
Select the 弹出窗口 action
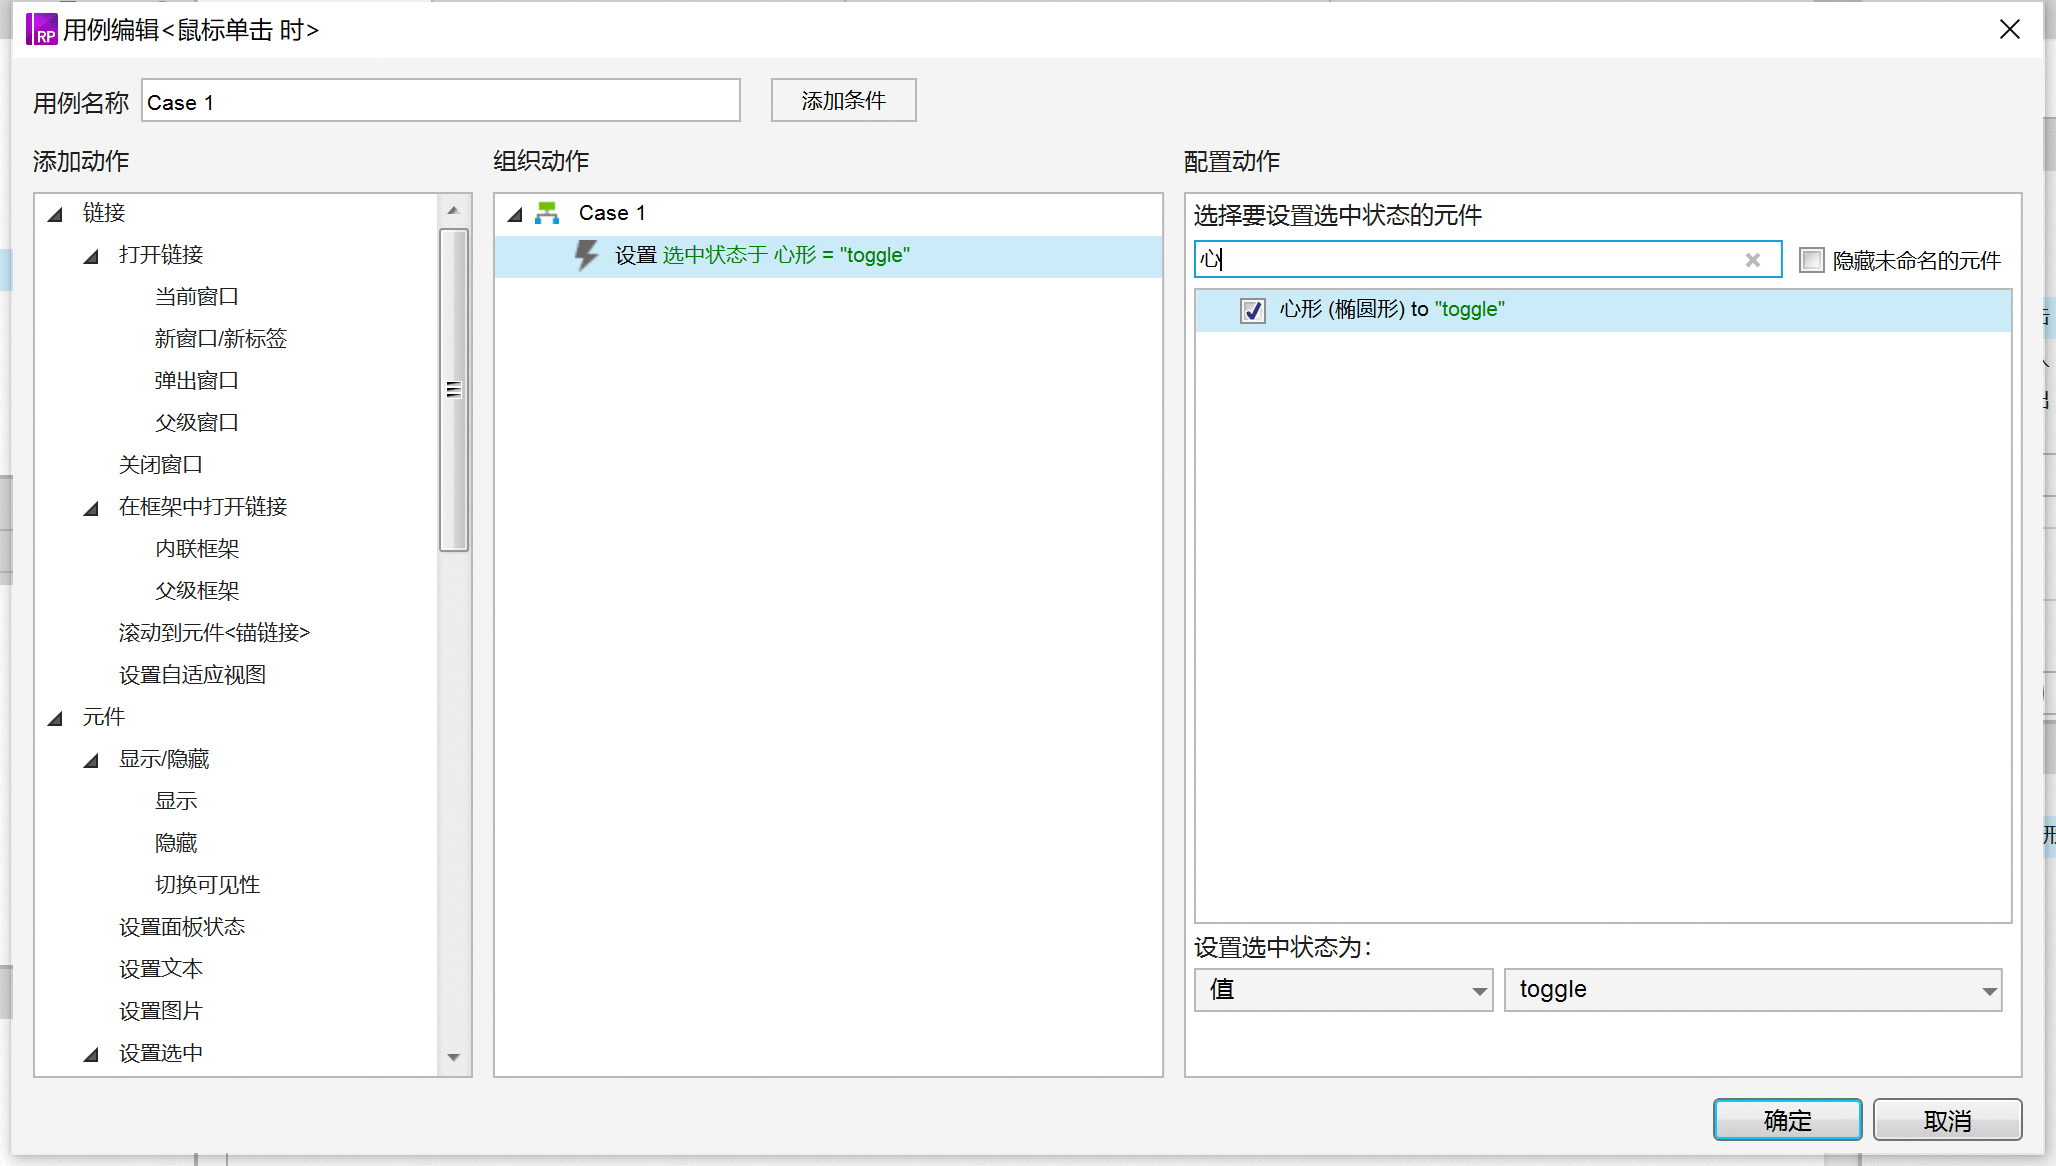197,381
